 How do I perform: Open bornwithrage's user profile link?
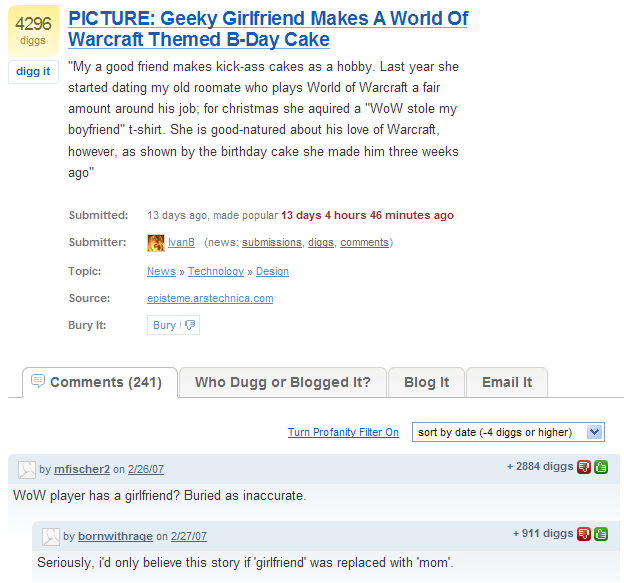point(115,536)
